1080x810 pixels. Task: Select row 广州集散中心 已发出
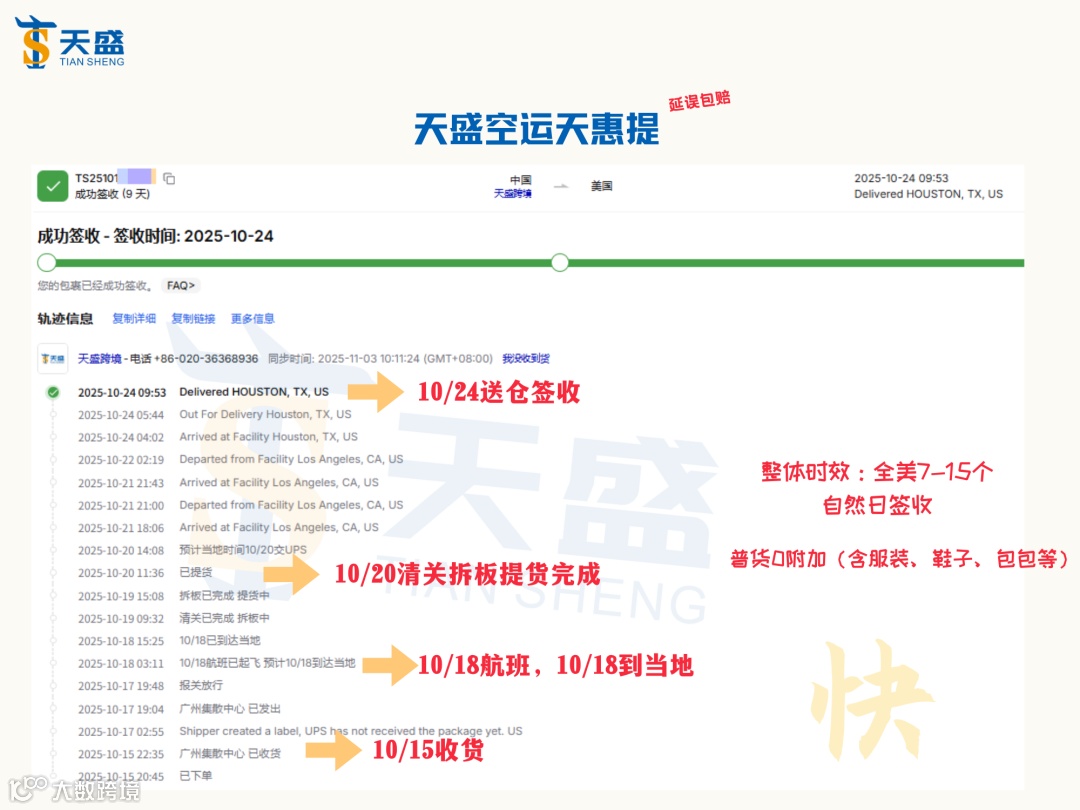point(179,709)
